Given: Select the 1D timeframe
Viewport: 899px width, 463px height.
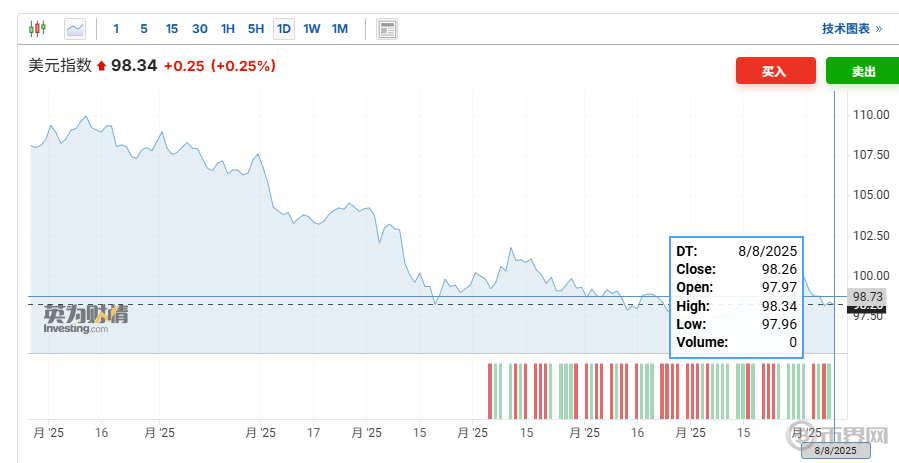Looking at the screenshot, I should point(284,29).
